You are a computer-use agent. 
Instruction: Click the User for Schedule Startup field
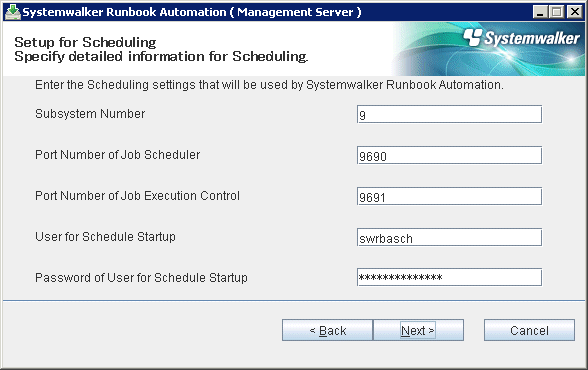pyautogui.click(x=449, y=237)
